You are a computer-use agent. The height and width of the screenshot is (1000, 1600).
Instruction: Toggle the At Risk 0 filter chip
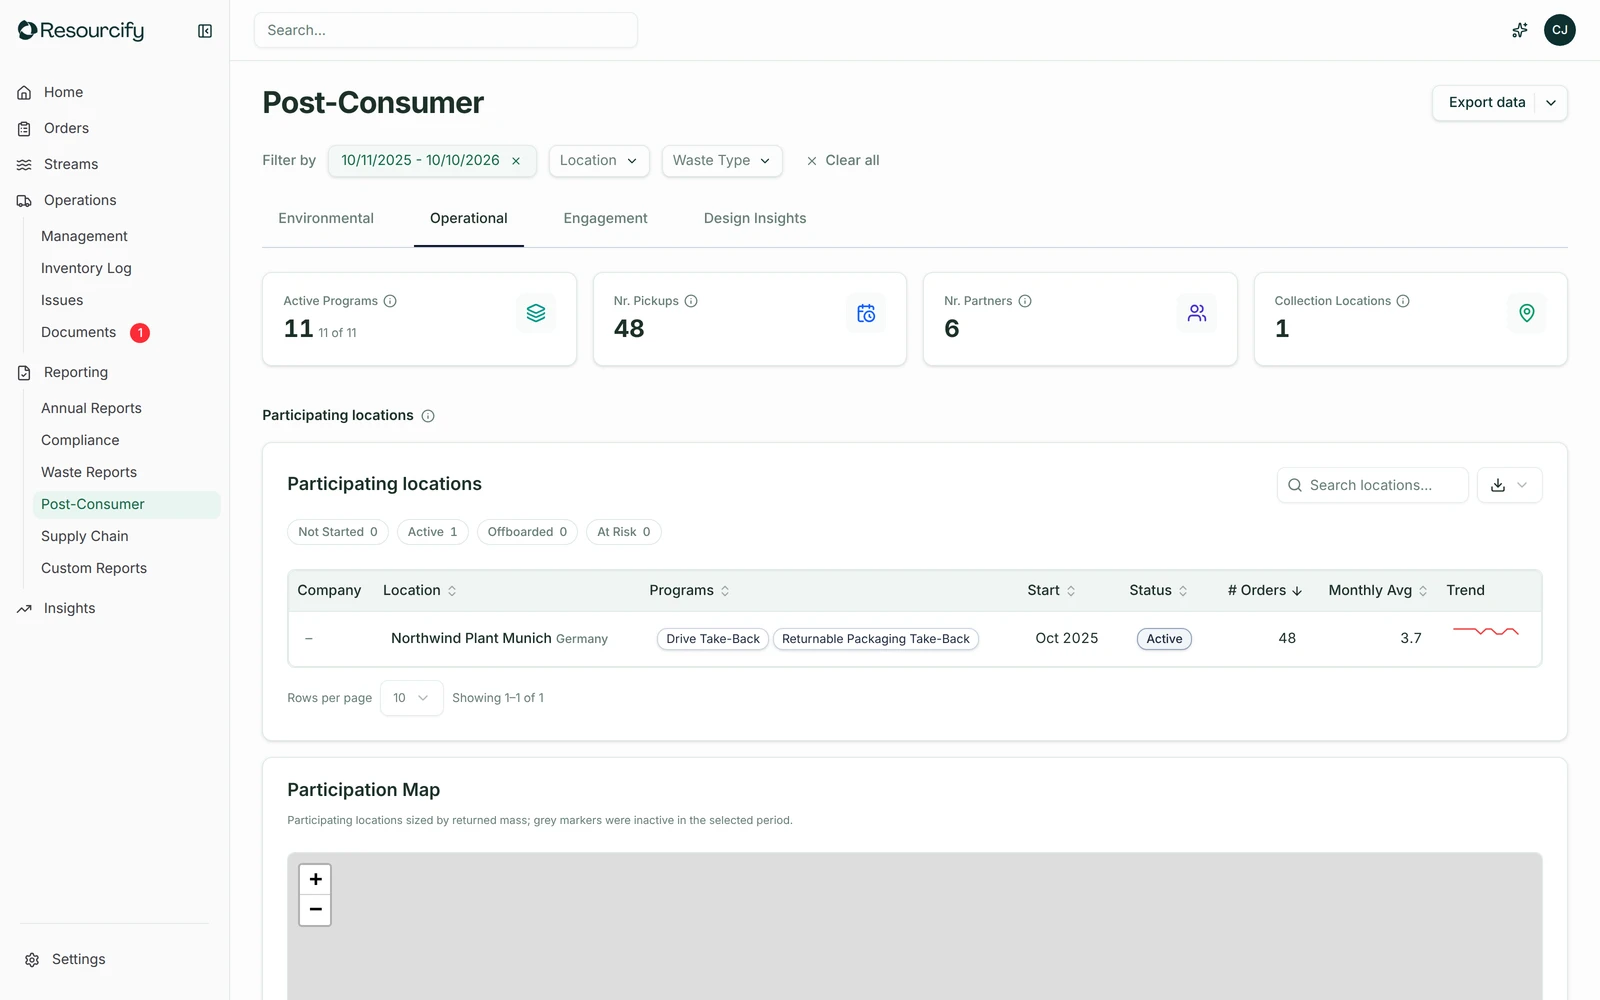pyautogui.click(x=624, y=532)
